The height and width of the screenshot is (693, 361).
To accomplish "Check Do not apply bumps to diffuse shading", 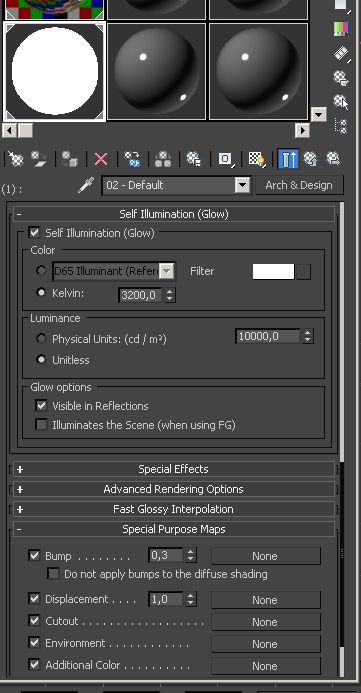I will 53,574.
